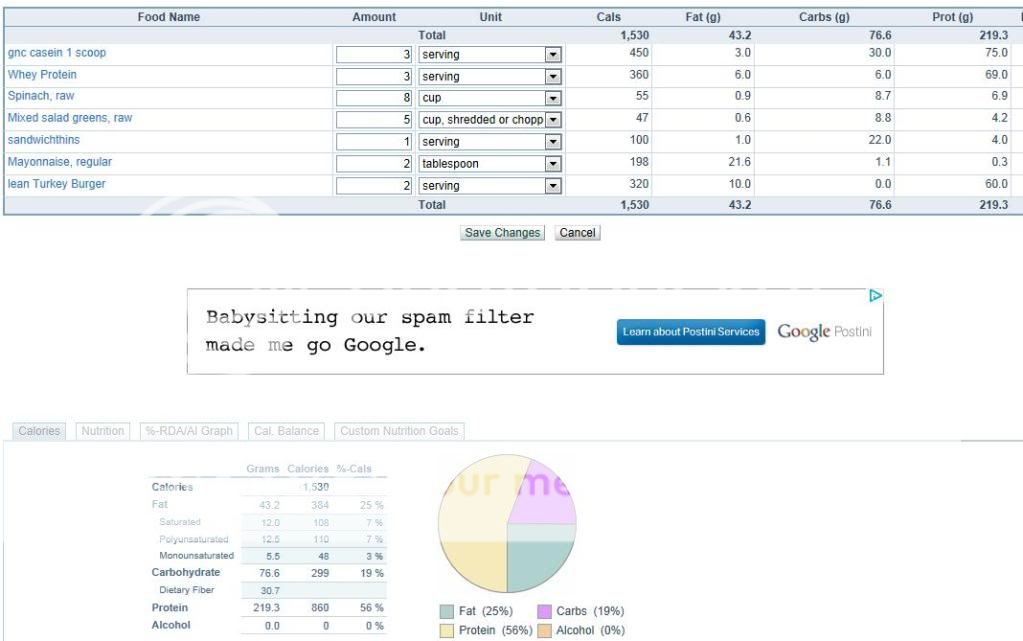Click the sandwichthins food link
This screenshot has width=1023, height=641.
click(x=44, y=140)
